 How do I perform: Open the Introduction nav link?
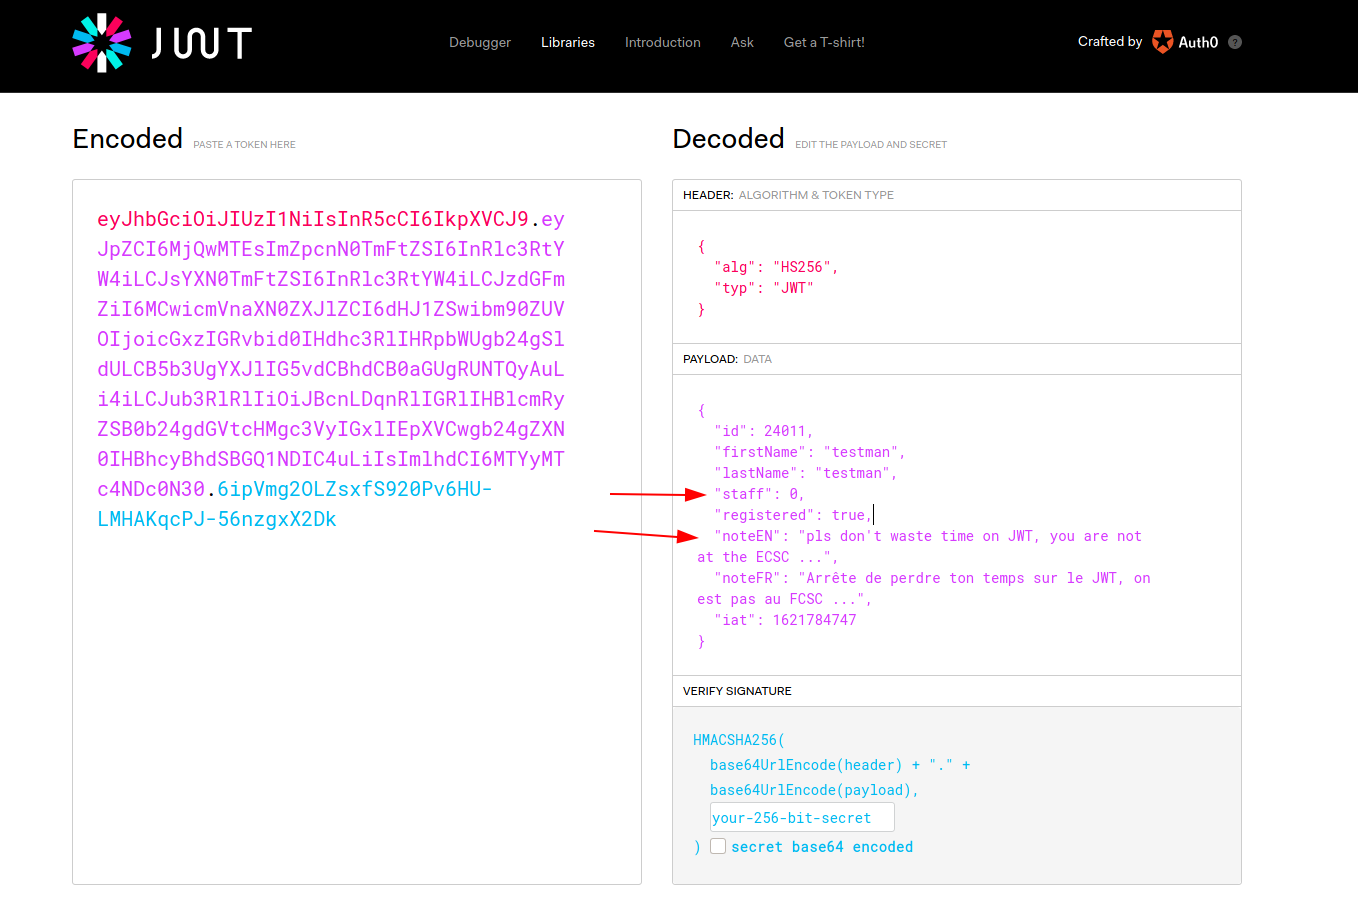[662, 42]
